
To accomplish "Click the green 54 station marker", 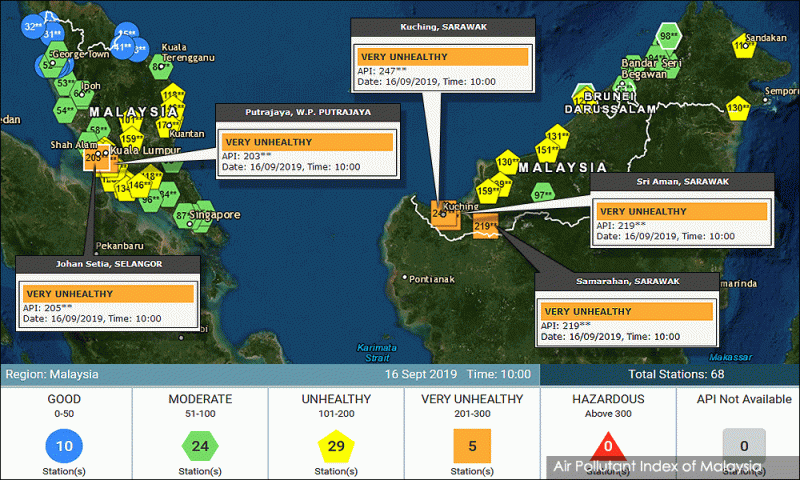I will (x=66, y=111).
